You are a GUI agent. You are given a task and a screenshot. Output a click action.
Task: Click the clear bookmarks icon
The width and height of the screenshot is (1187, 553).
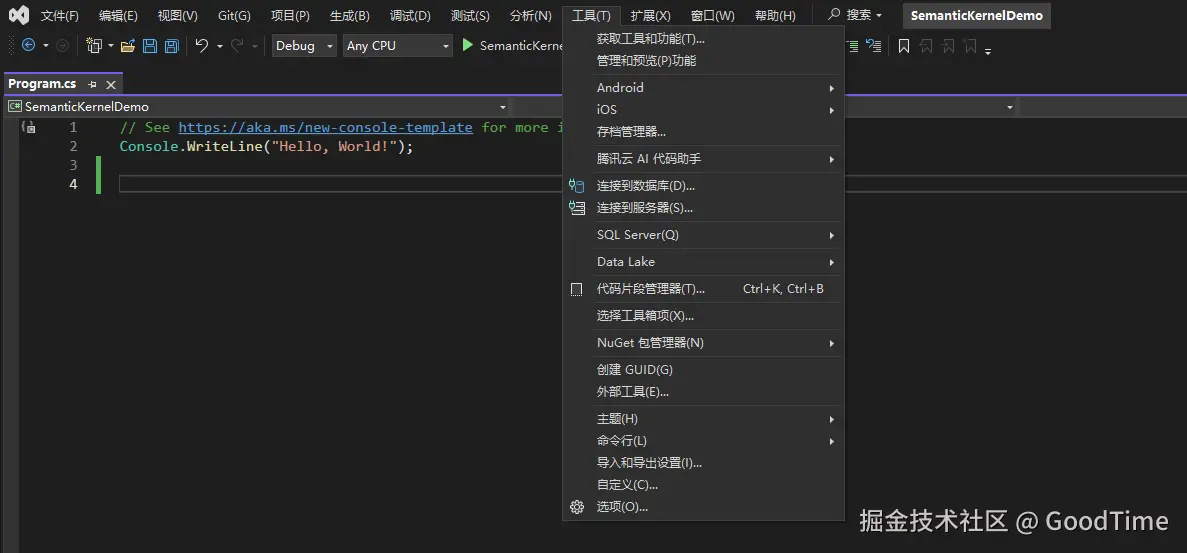970,46
